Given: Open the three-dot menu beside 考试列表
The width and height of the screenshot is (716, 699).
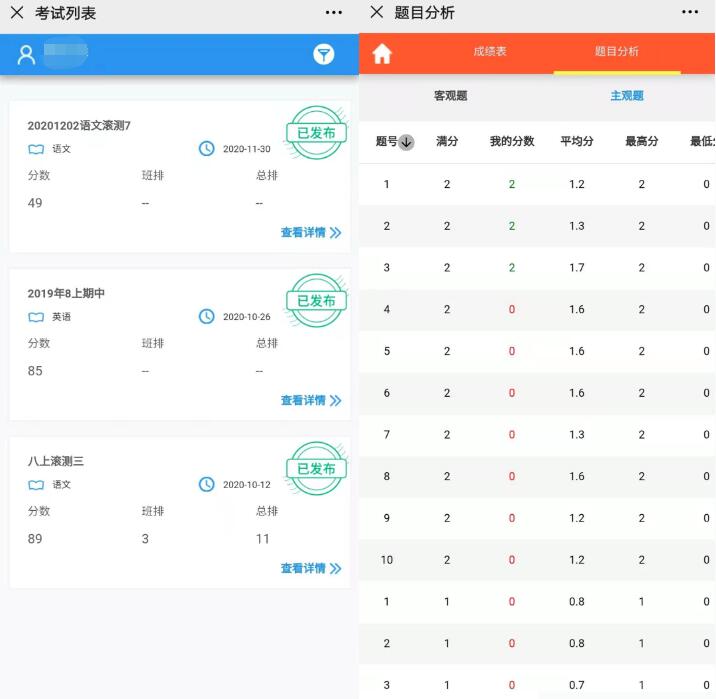Looking at the screenshot, I should point(333,12).
